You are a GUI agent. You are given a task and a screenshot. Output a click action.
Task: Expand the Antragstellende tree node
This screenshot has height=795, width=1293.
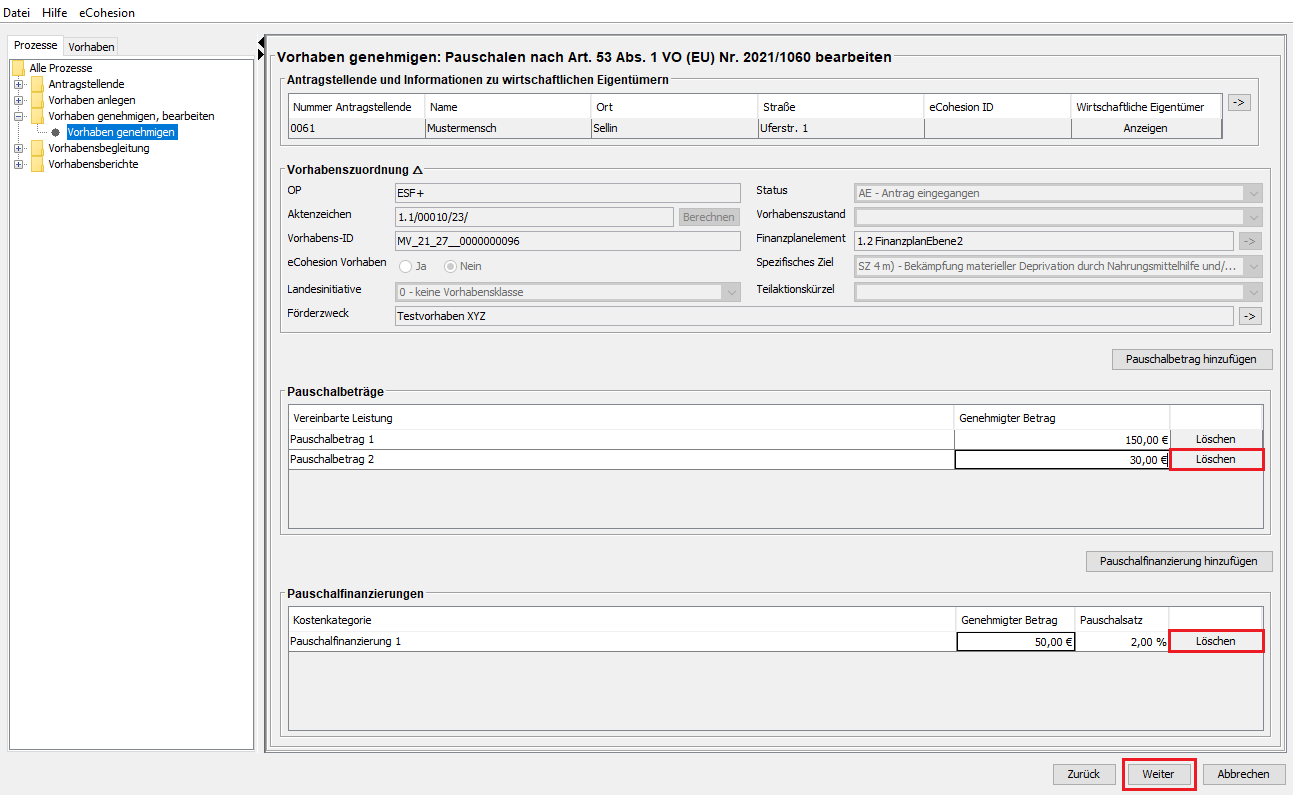pyautogui.click(x=18, y=84)
